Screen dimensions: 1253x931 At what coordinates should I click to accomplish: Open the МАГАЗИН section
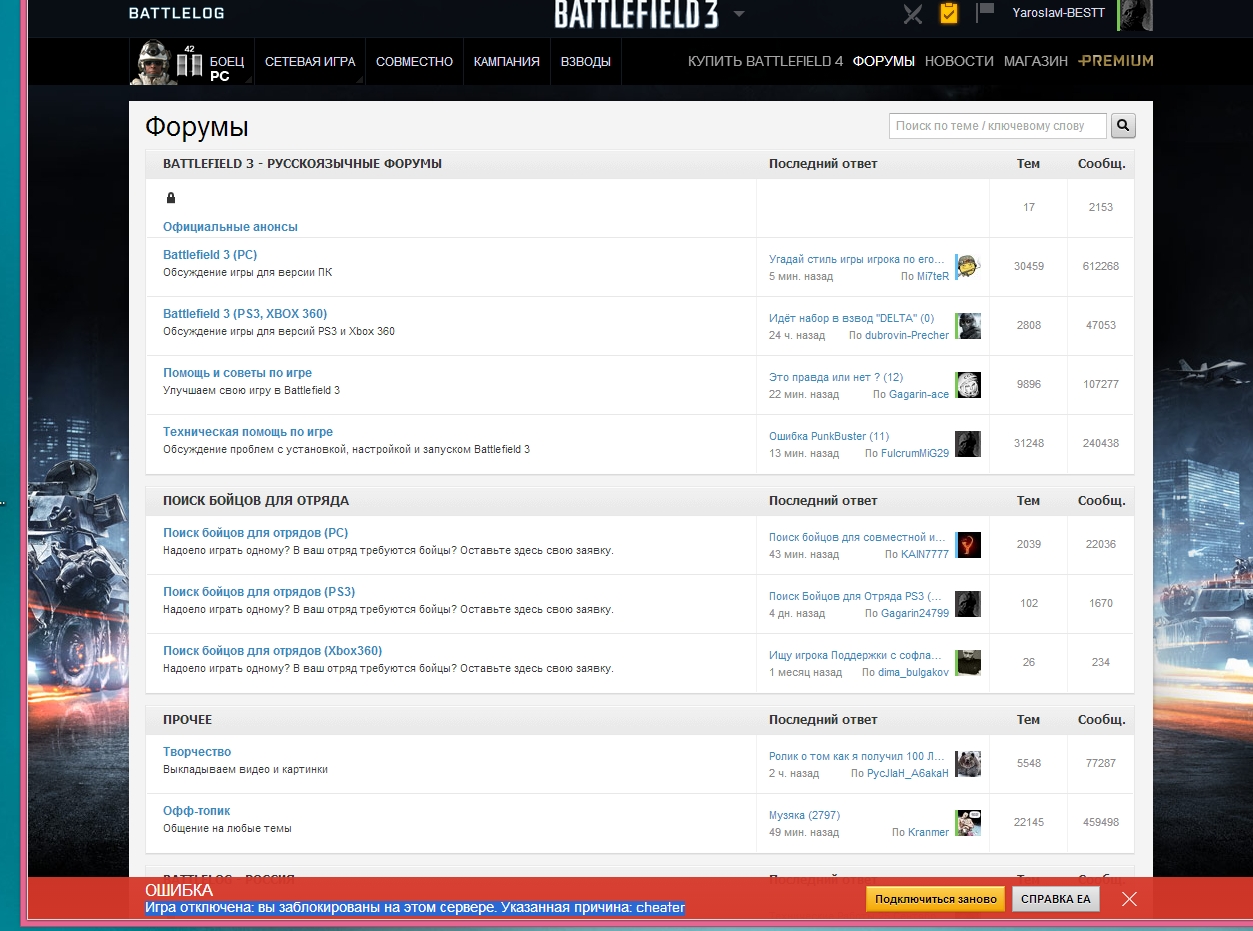coord(1036,61)
